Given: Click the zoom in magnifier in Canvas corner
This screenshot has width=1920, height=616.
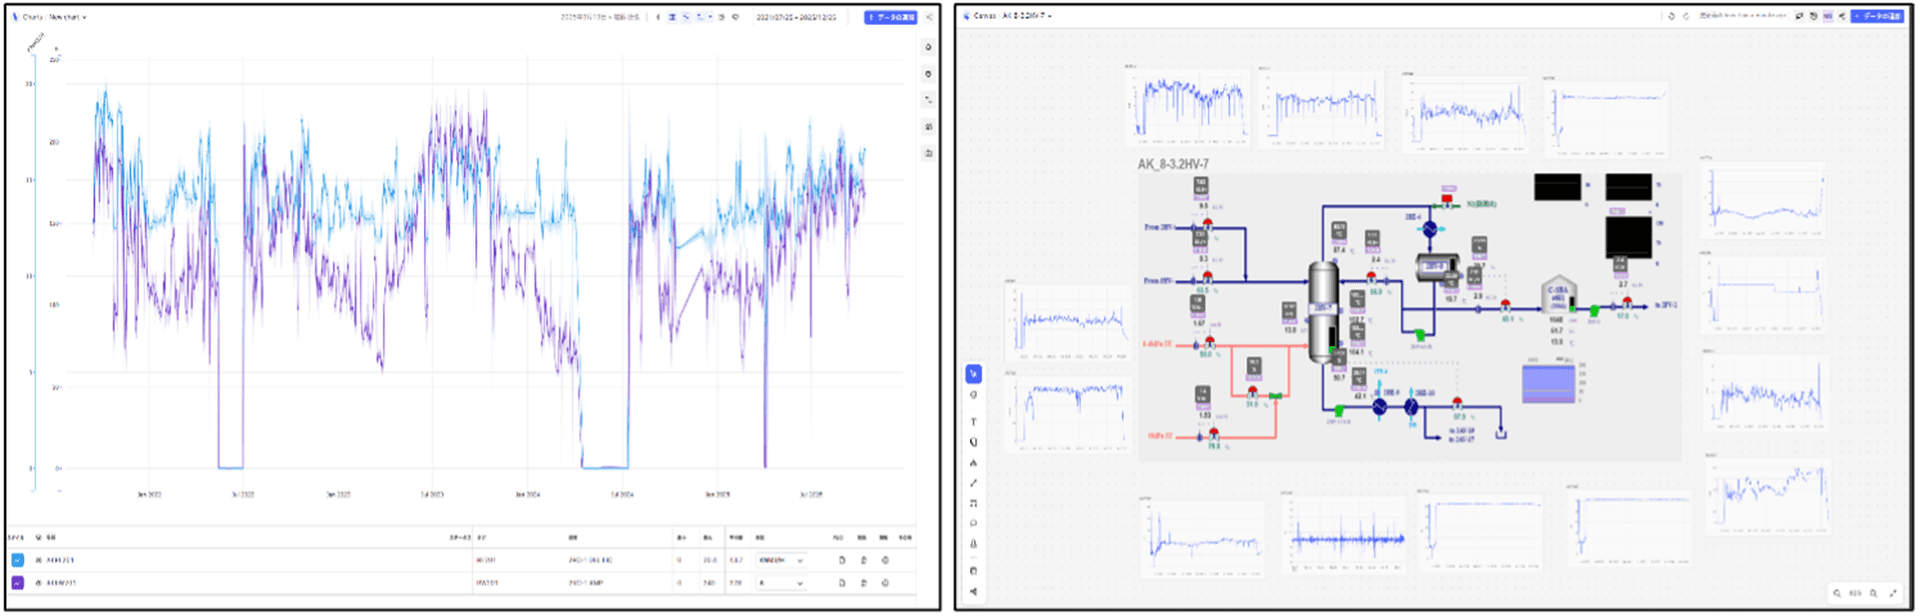Looking at the screenshot, I should [1874, 593].
